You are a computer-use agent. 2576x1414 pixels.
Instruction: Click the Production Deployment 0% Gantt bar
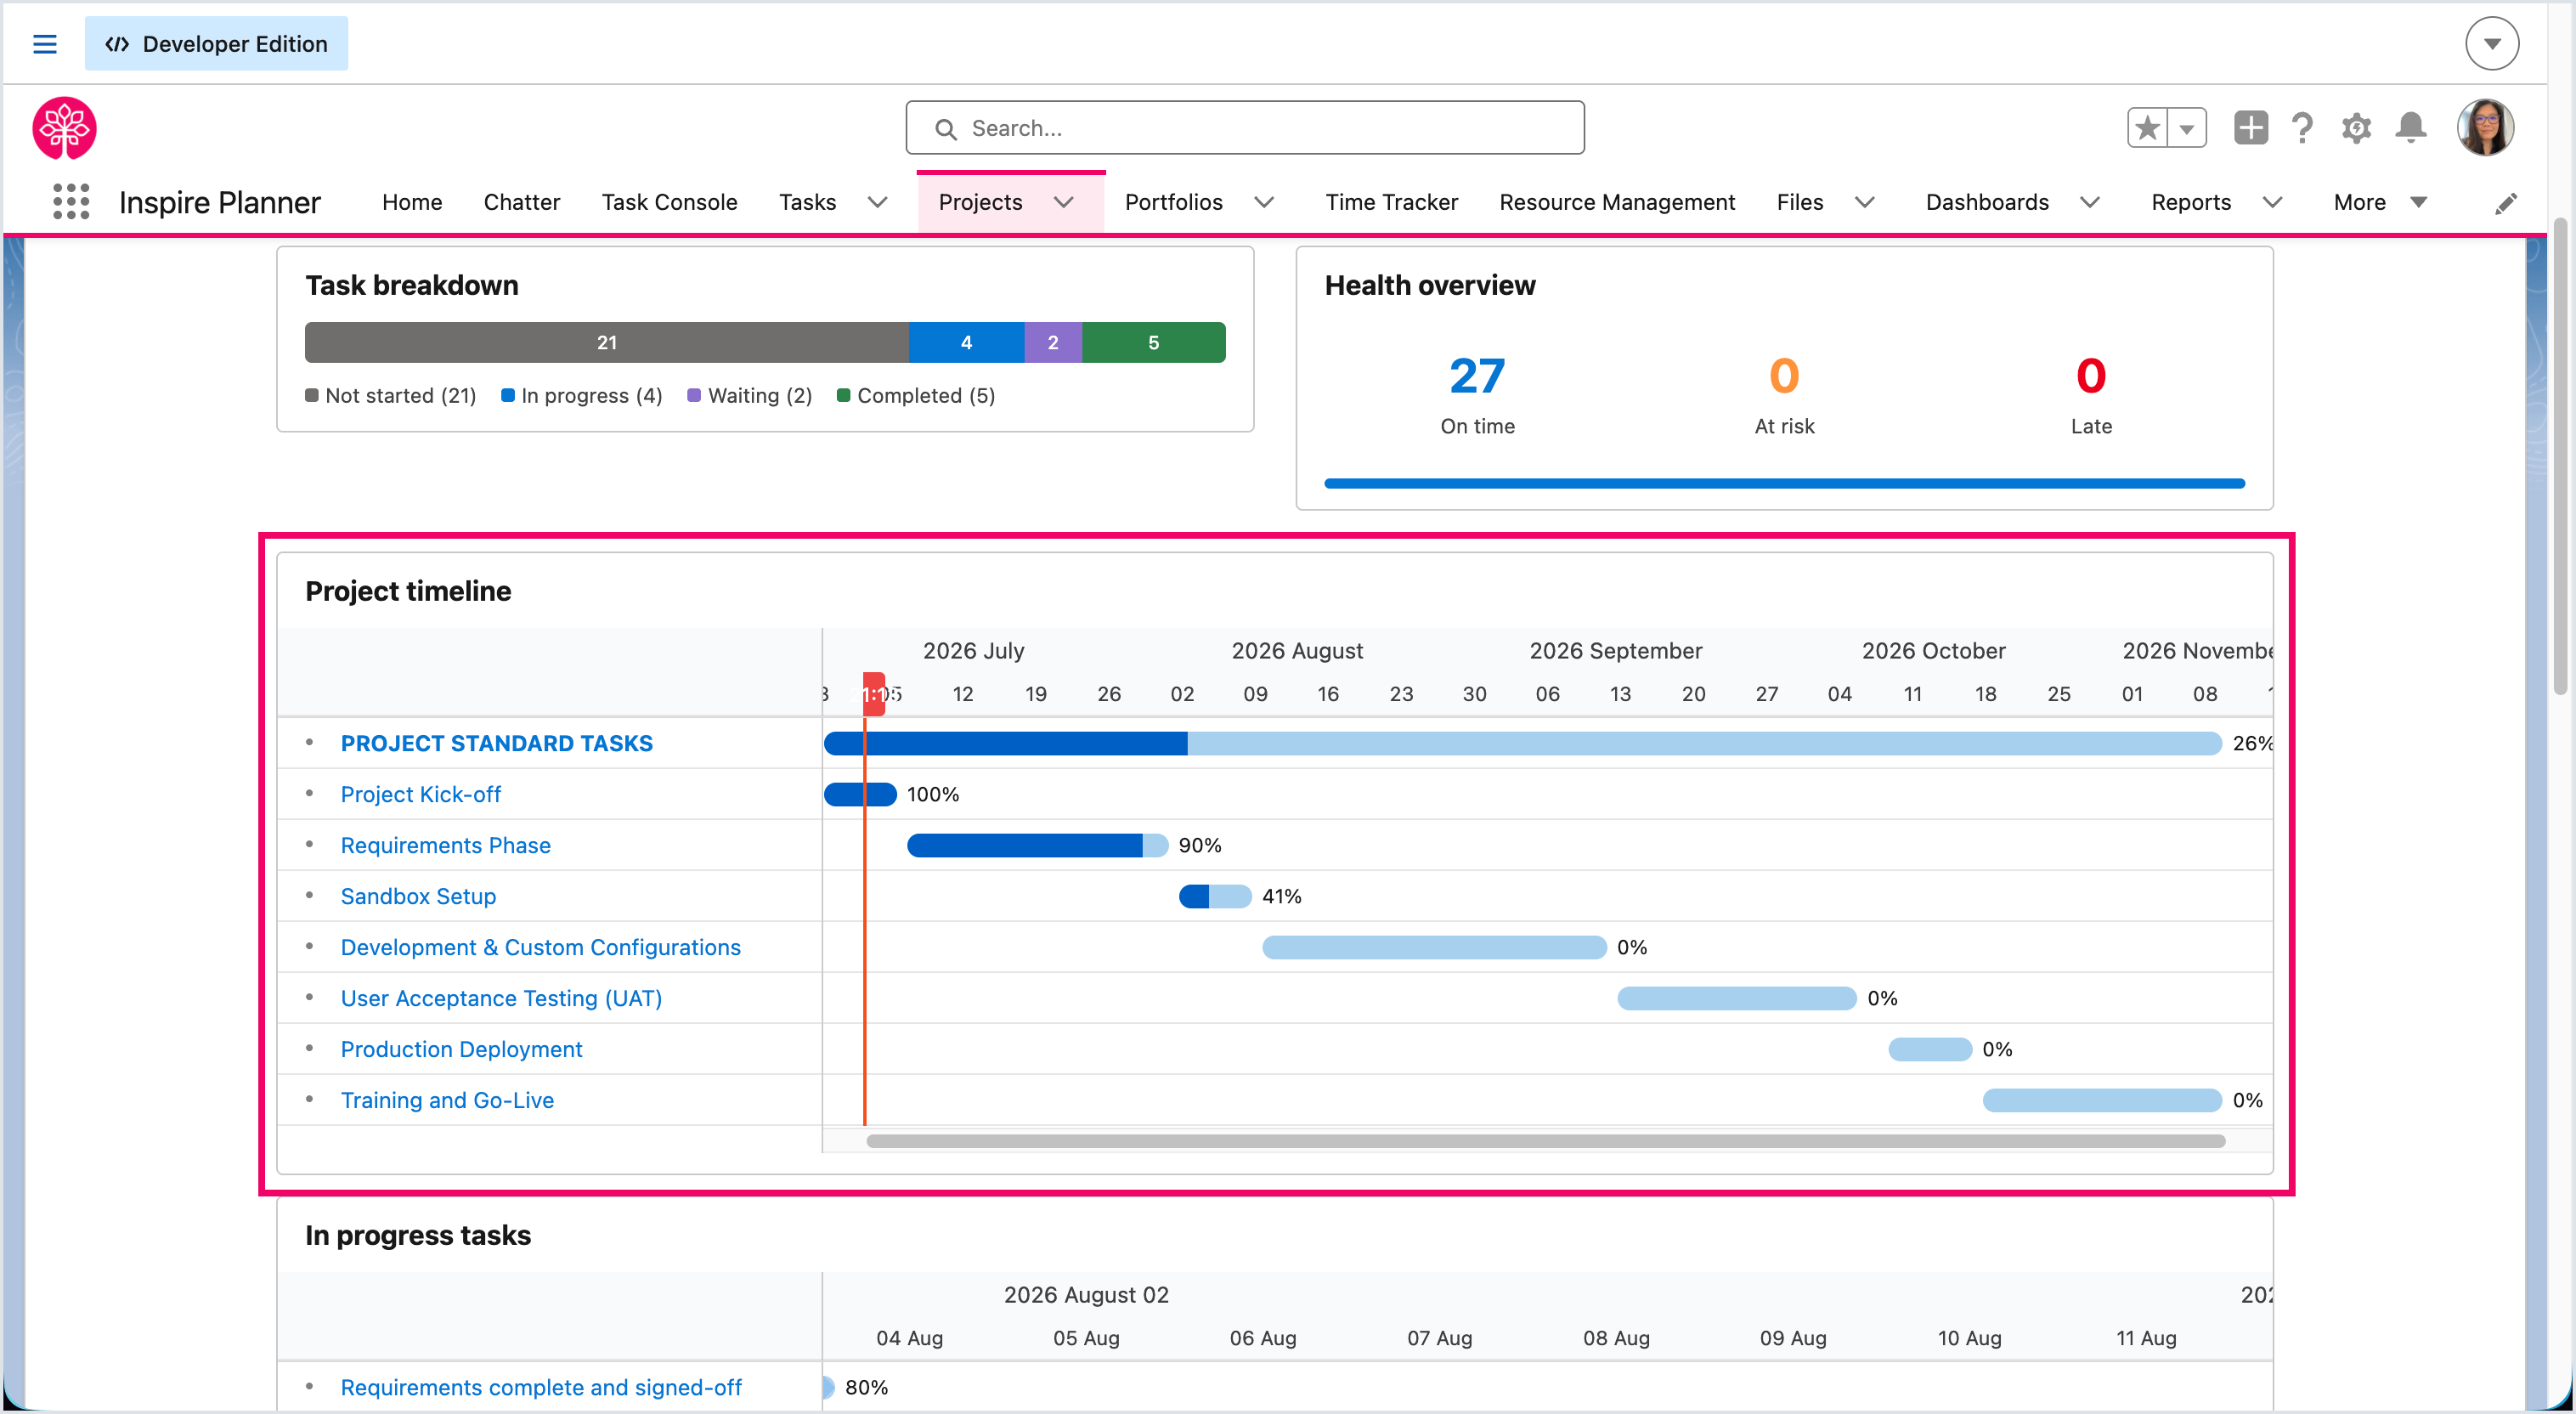click(x=1930, y=1049)
